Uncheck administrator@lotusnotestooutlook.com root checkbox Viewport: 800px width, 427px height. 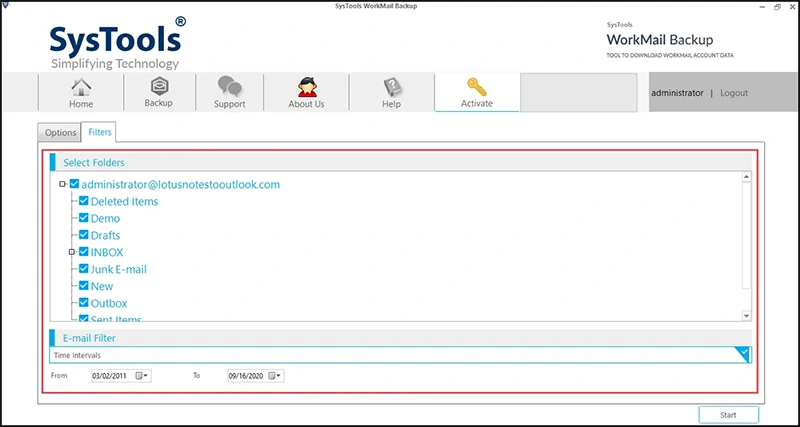point(74,184)
